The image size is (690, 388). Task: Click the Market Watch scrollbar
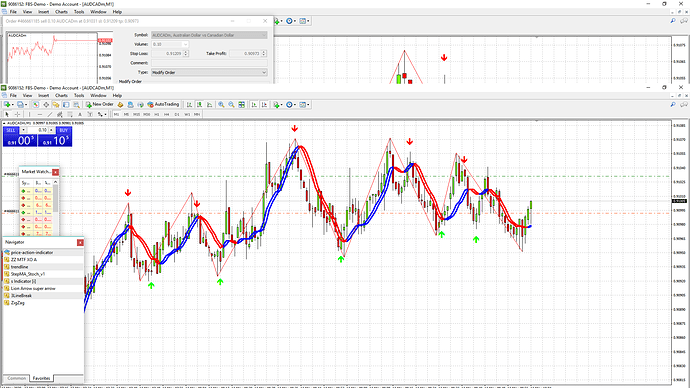click(55, 207)
